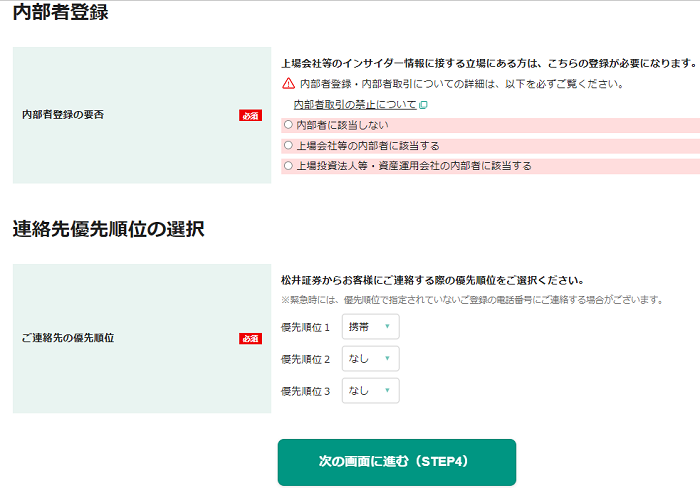Image resolution: width=700 pixels, height=488 pixels.
Task: Click the 優先順位 3 label text
Action: tap(305, 392)
